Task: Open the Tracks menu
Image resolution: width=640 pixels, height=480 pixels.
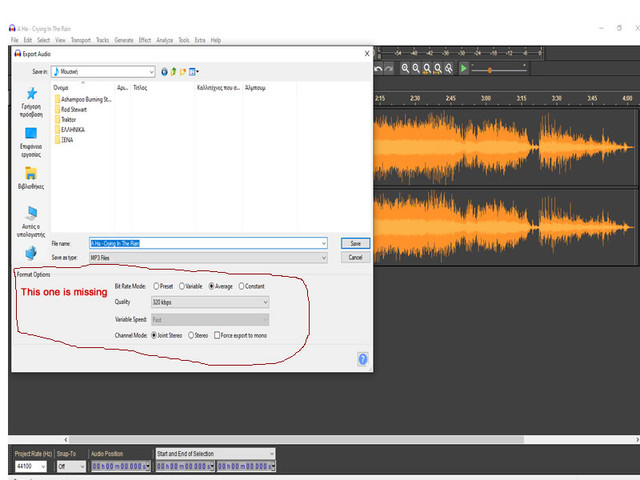Action: pos(102,40)
